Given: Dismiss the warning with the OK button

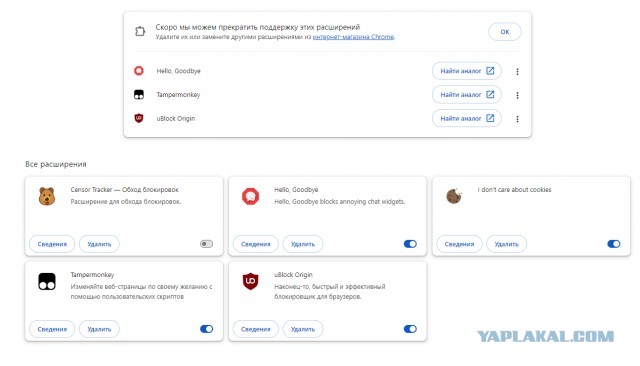Looking at the screenshot, I should tap(505, 32).
